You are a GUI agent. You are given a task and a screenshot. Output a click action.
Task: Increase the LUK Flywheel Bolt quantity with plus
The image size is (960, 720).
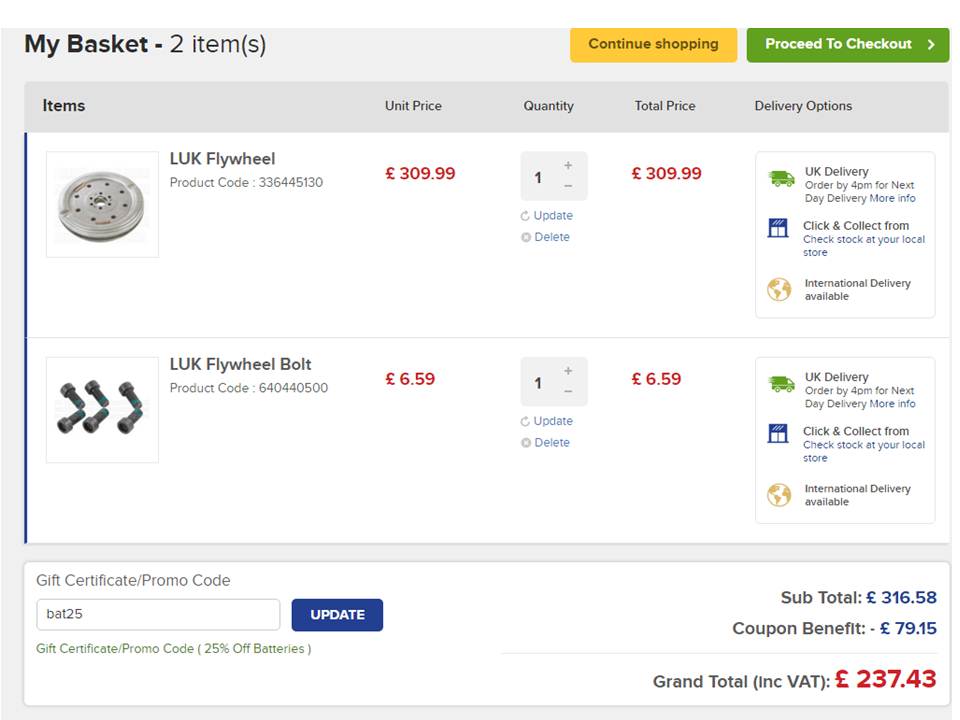pyautogui.click(x=568, y=371)
